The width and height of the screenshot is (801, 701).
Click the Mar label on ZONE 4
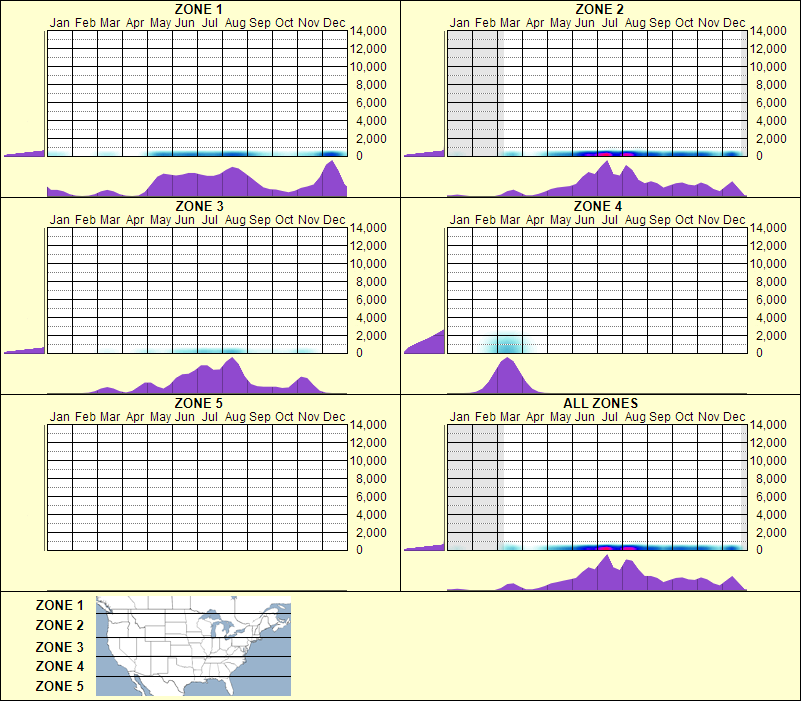coord(509,217)
